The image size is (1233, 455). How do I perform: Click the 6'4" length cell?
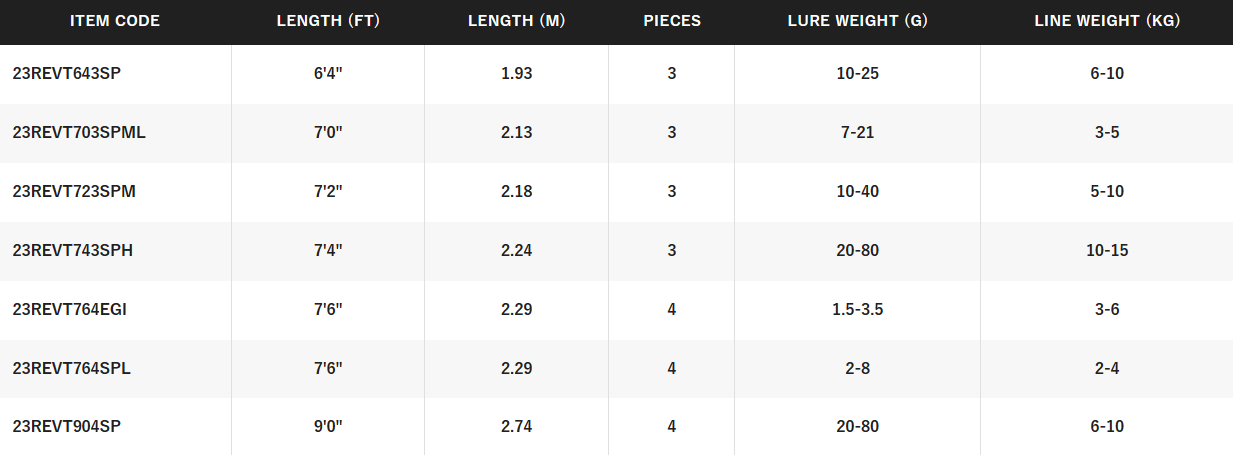(328, 74)
